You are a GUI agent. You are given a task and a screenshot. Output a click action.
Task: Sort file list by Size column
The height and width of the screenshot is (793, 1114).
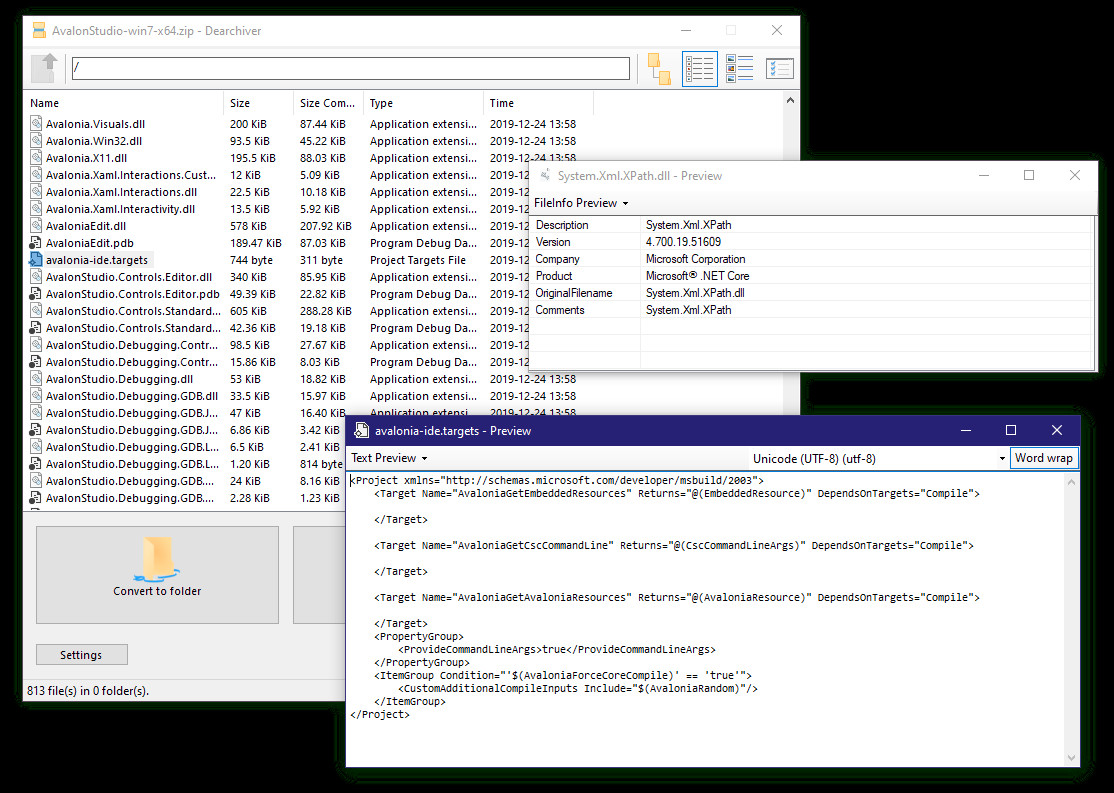click(259, 103)
